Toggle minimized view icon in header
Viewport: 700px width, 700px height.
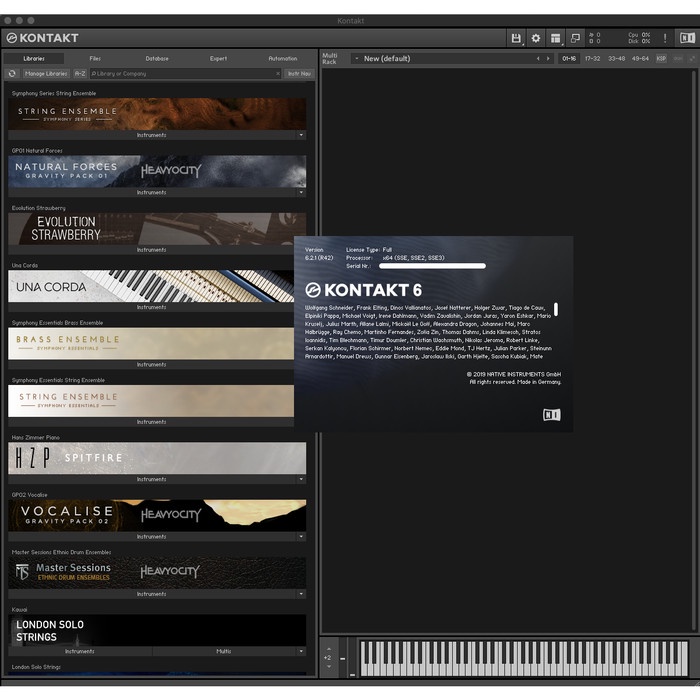coord(575,38)
